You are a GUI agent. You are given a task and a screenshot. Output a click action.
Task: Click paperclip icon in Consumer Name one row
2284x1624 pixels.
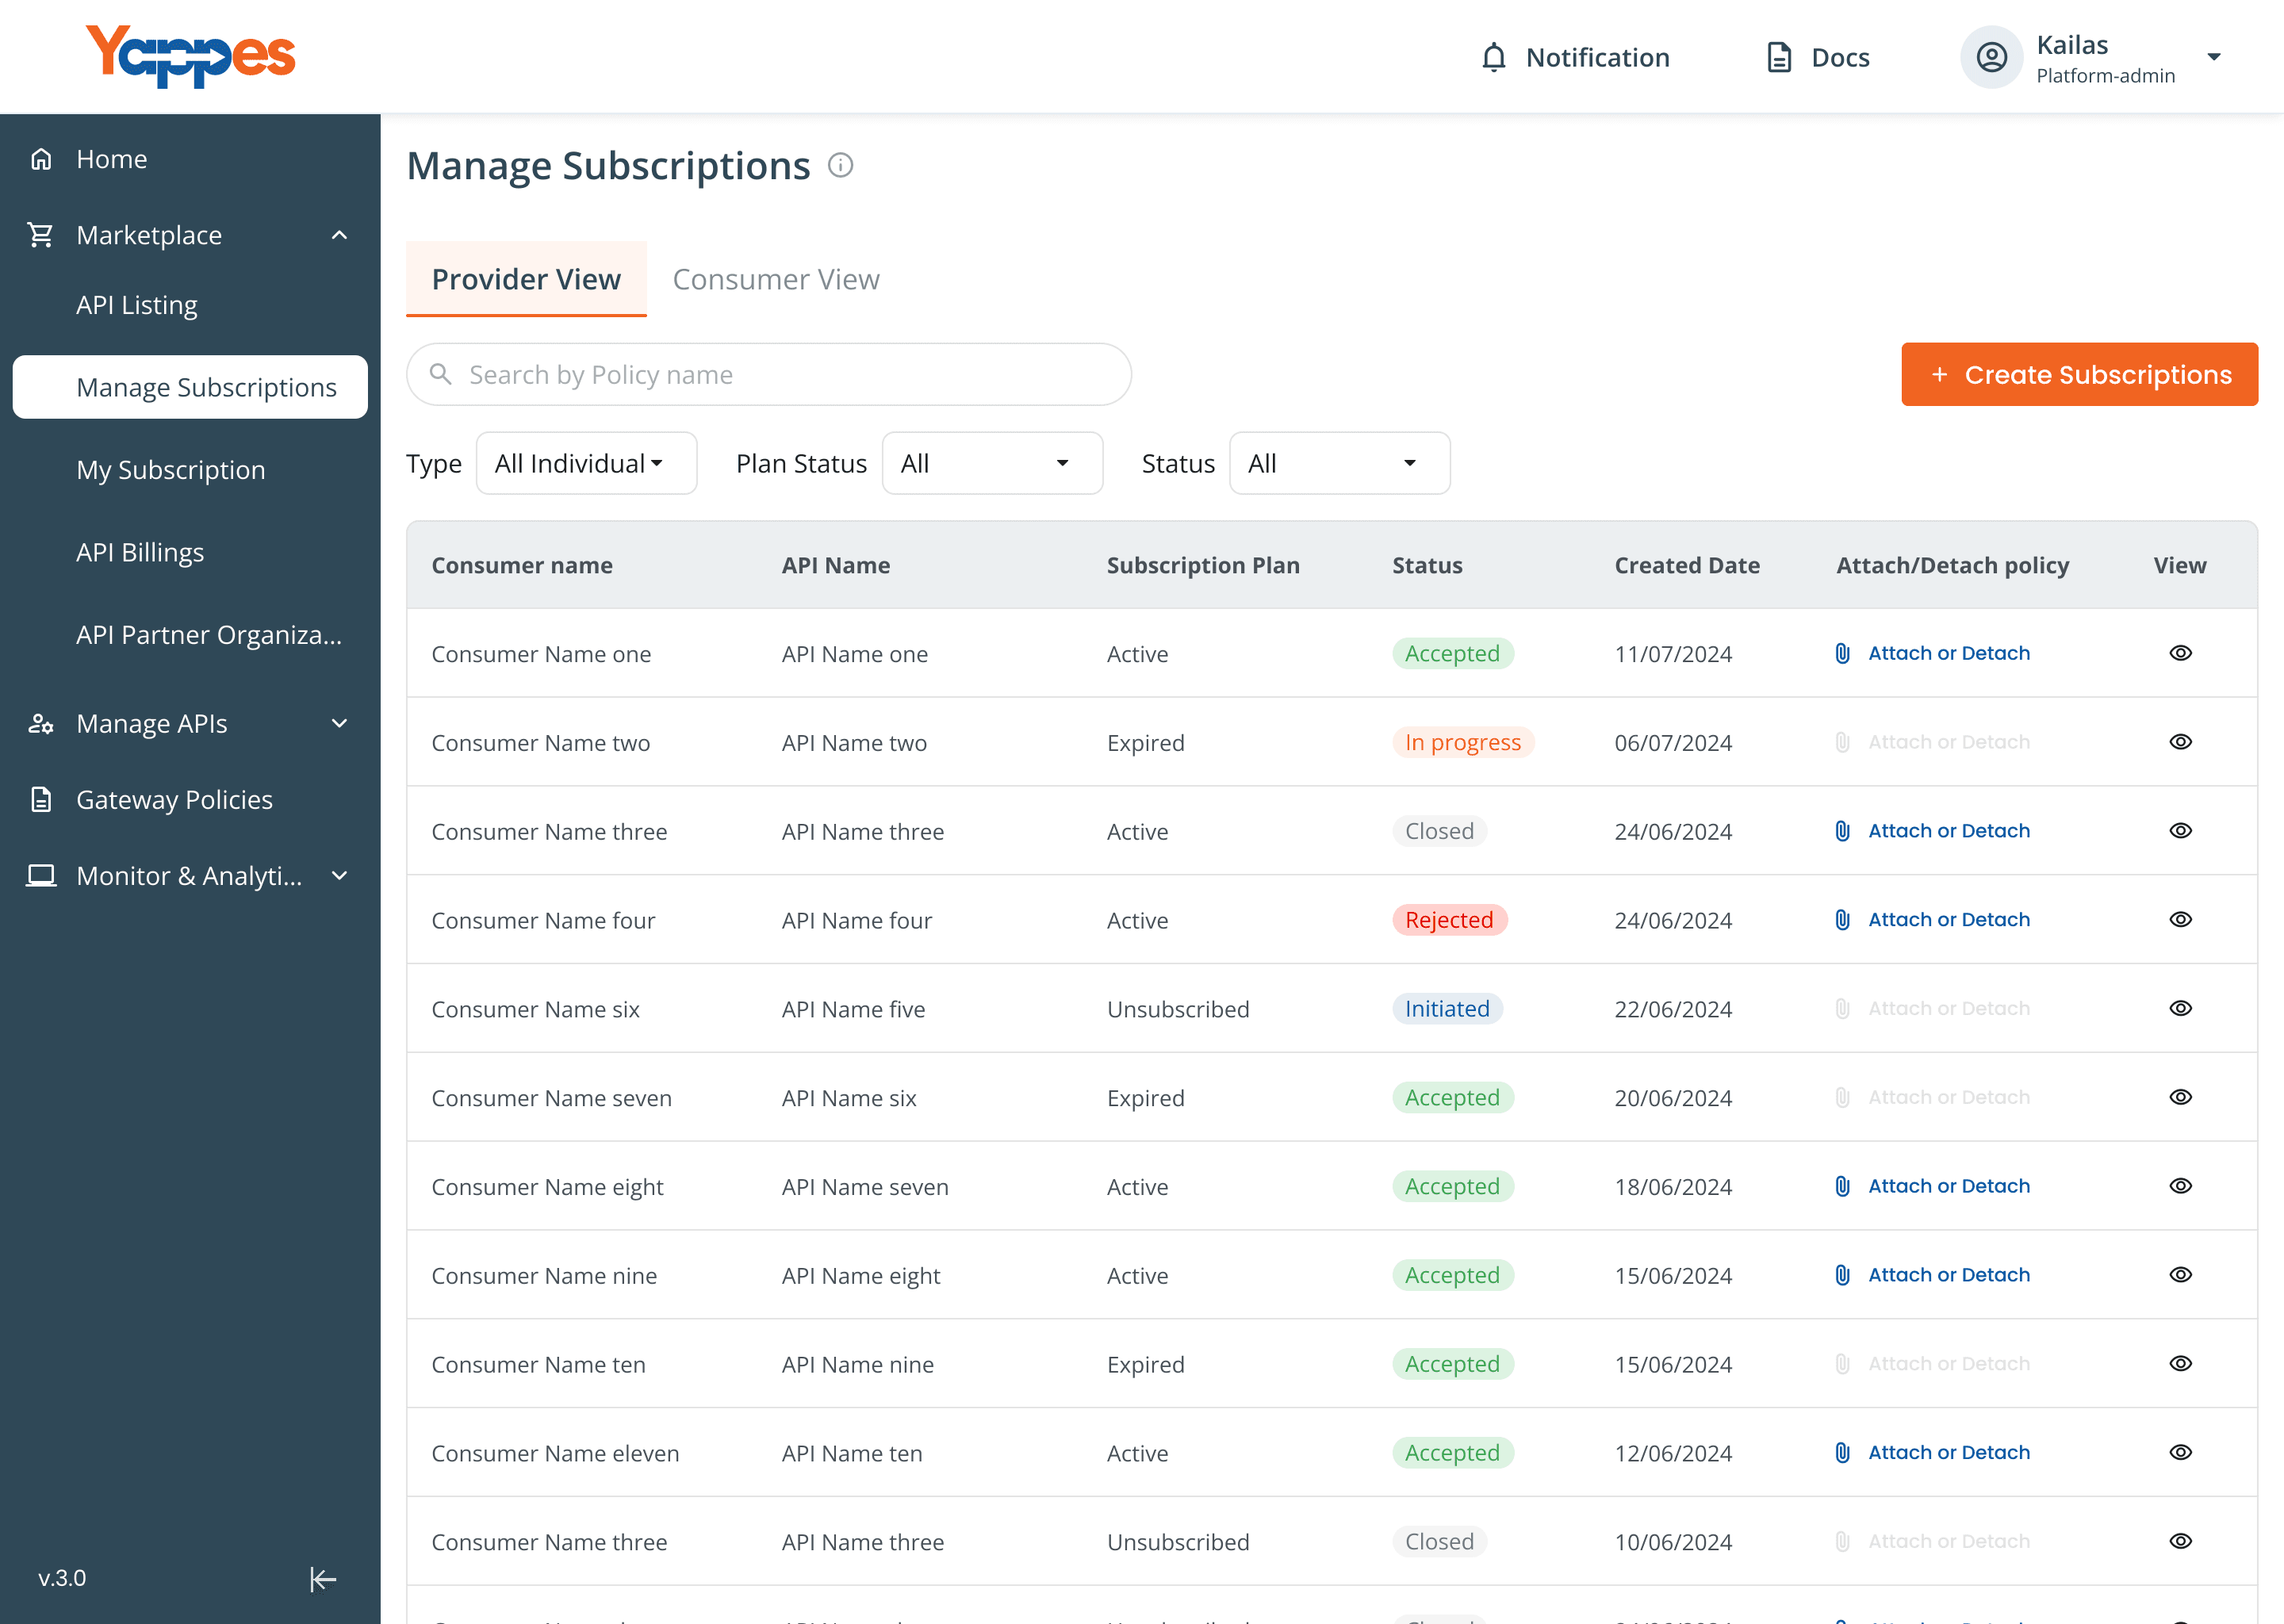tap(1842, 653)
